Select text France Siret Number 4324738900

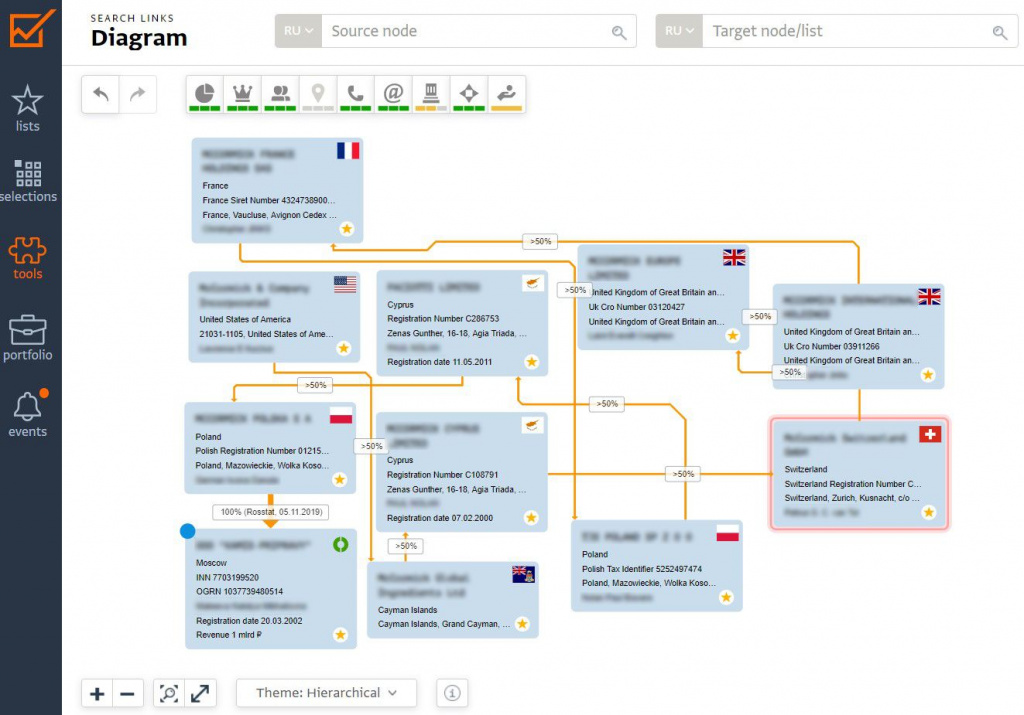(268, 200)
